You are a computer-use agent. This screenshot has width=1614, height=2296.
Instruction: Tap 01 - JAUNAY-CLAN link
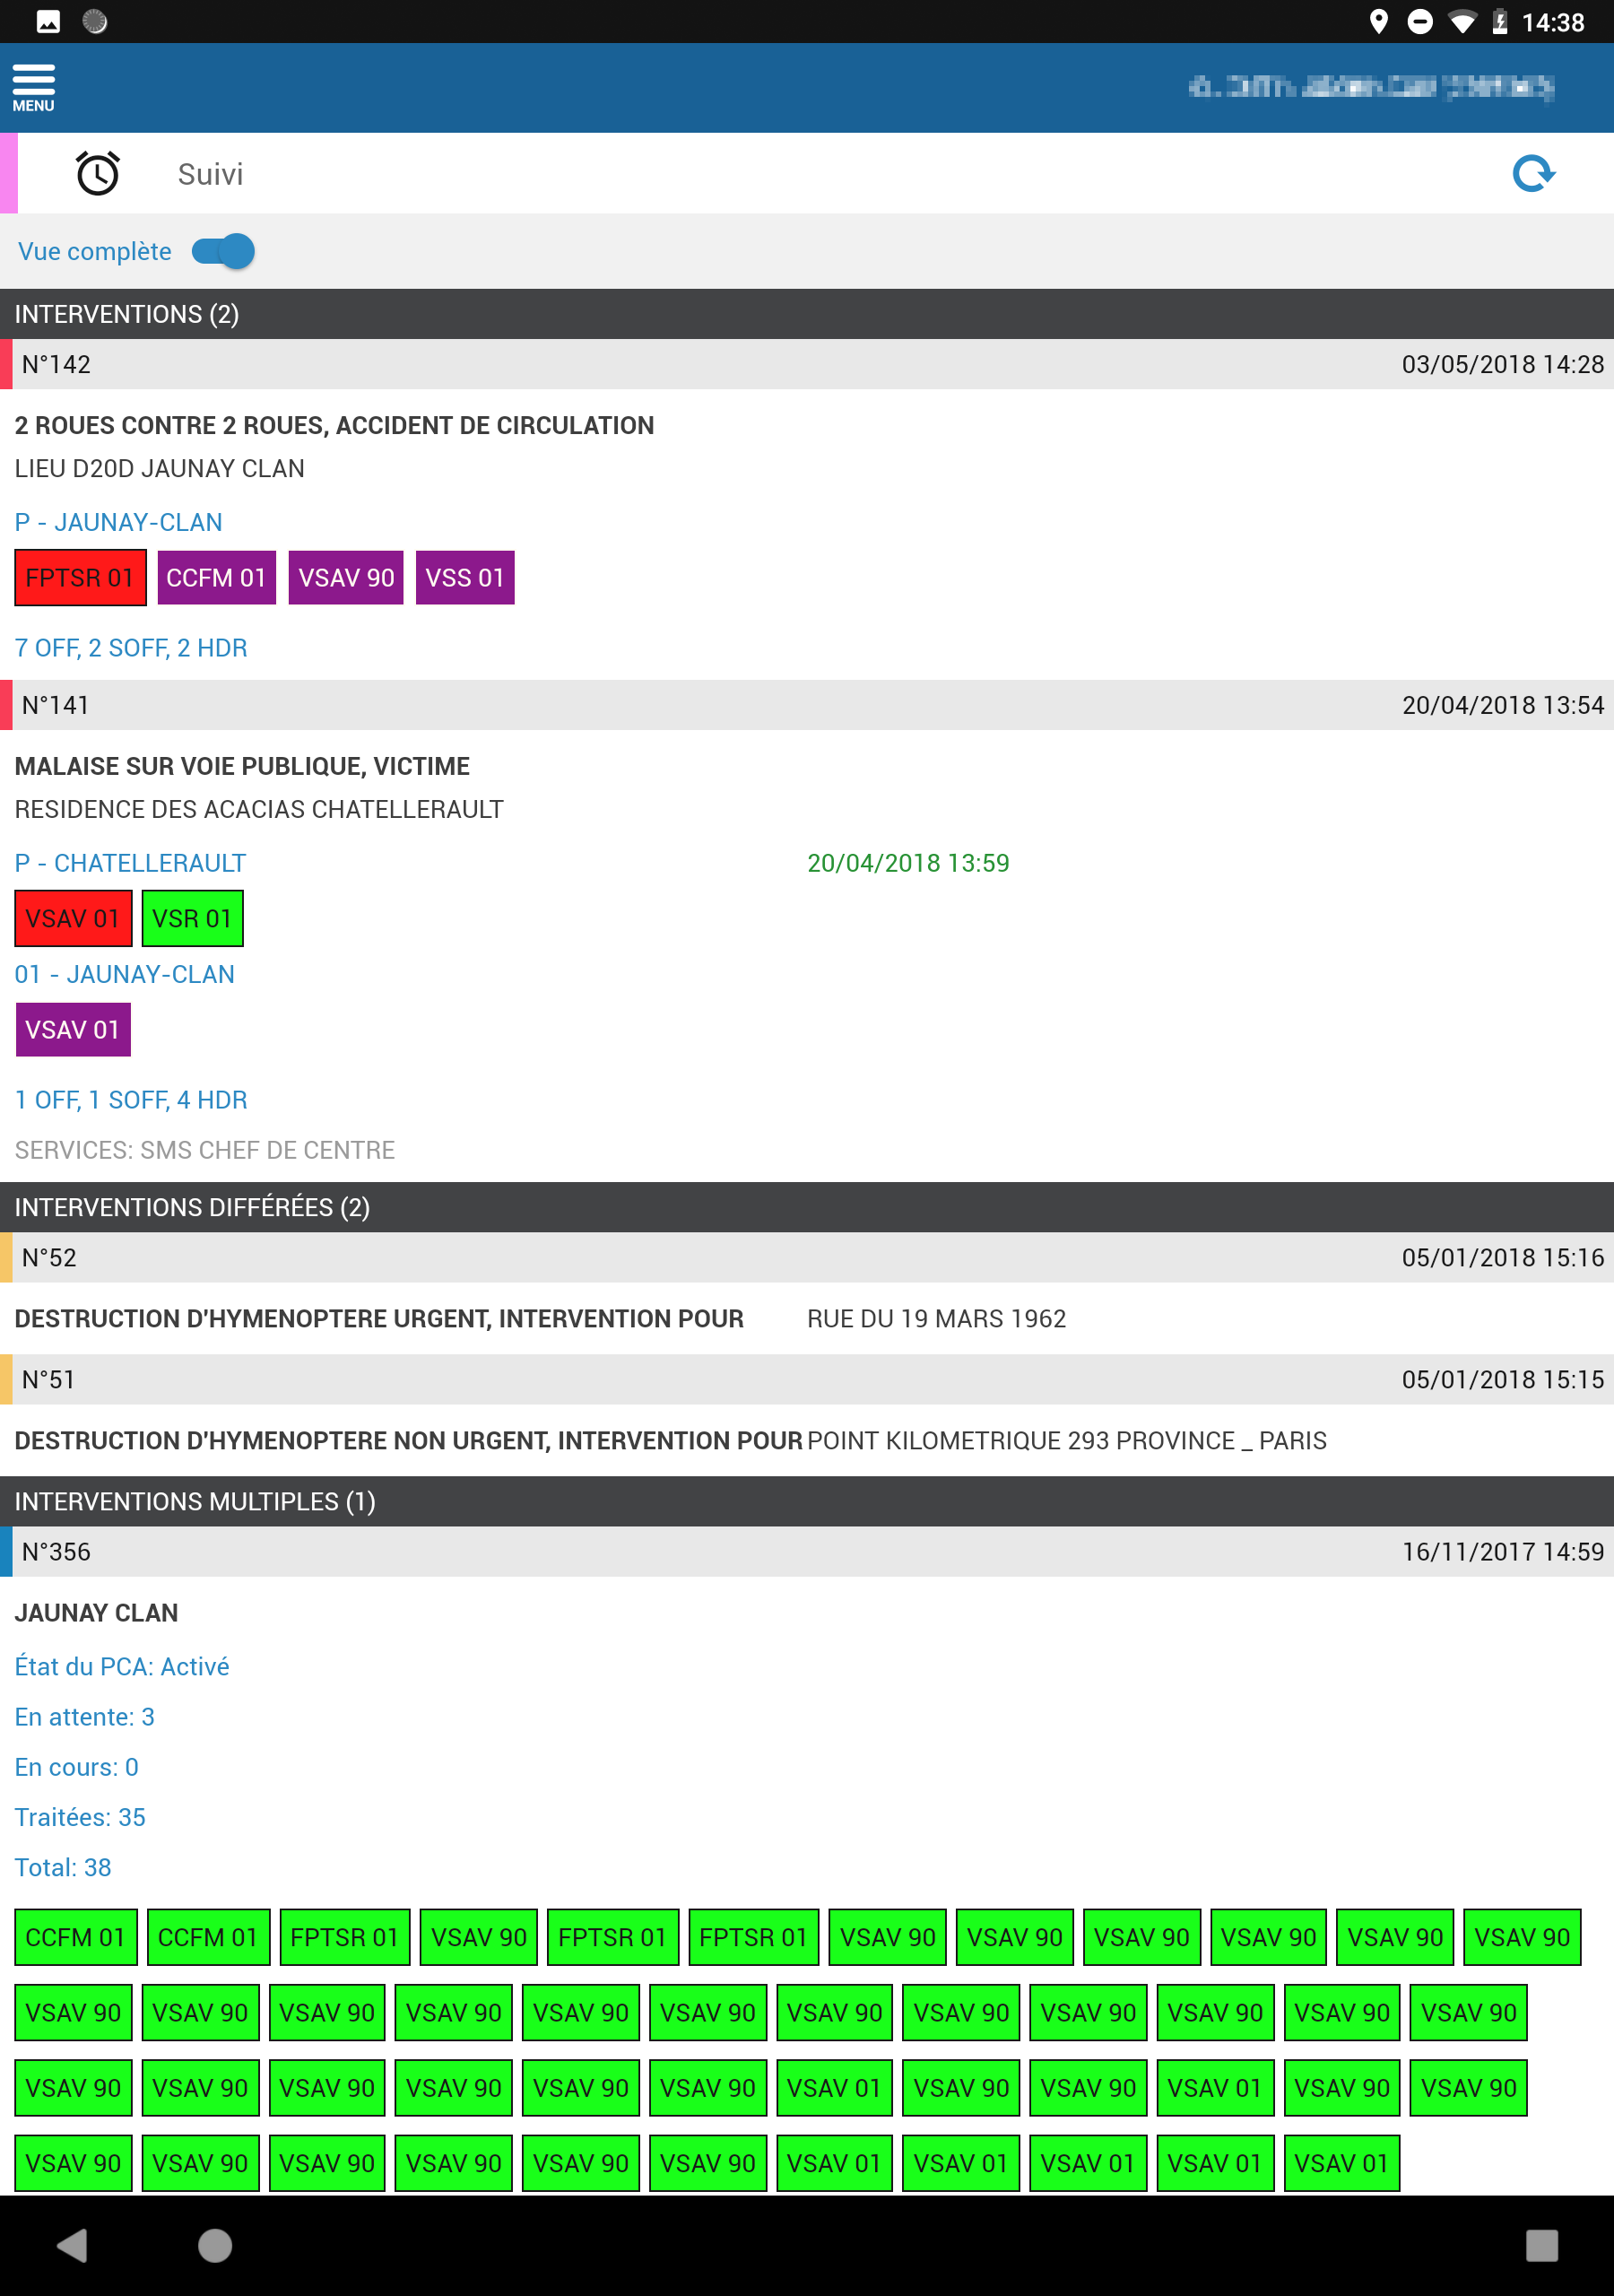tap(125, 974)
